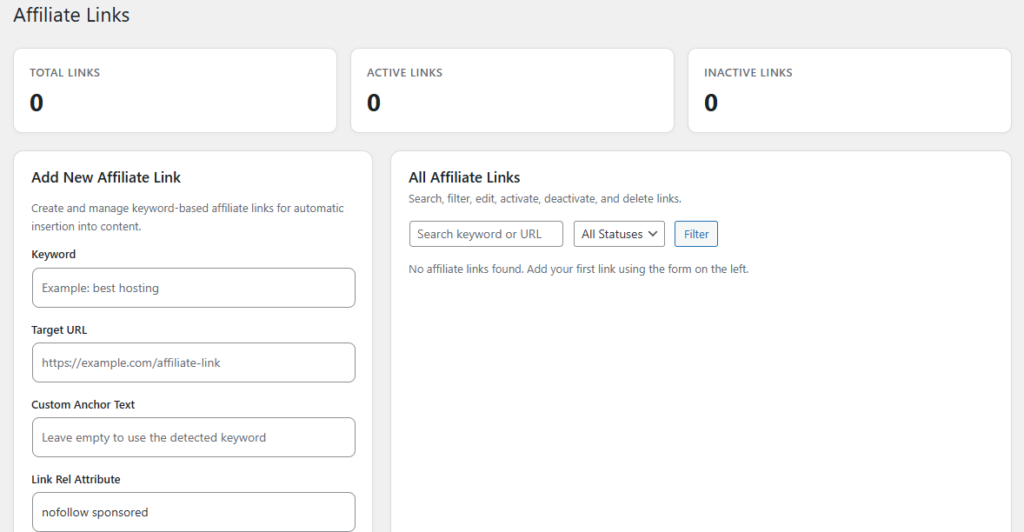Click the Add New Affiliate Link heading

tap(106, 178)
